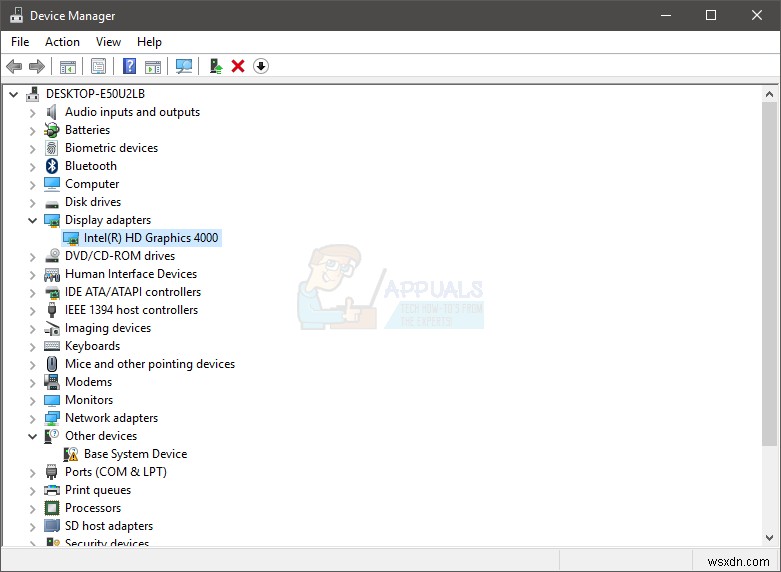Expand the Human Interface Devices category
Screen dimensions: 781x572
32,275
